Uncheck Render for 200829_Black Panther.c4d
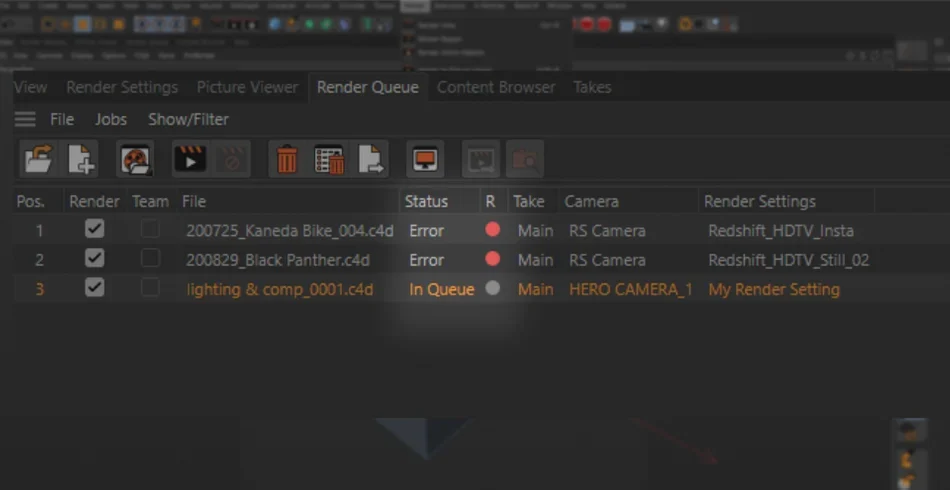The width and height of the screenshot is (950, 490). [x=95, y=259]
